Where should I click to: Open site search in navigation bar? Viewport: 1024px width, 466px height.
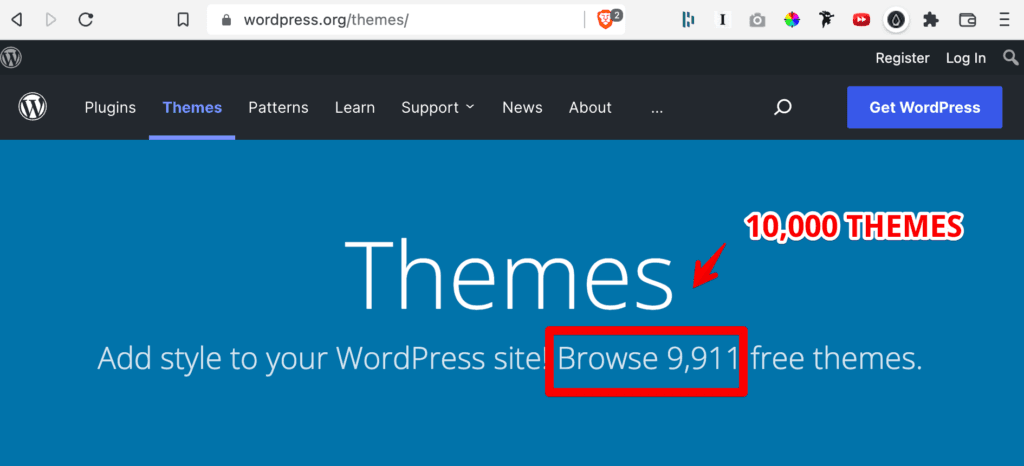(782, 108)
